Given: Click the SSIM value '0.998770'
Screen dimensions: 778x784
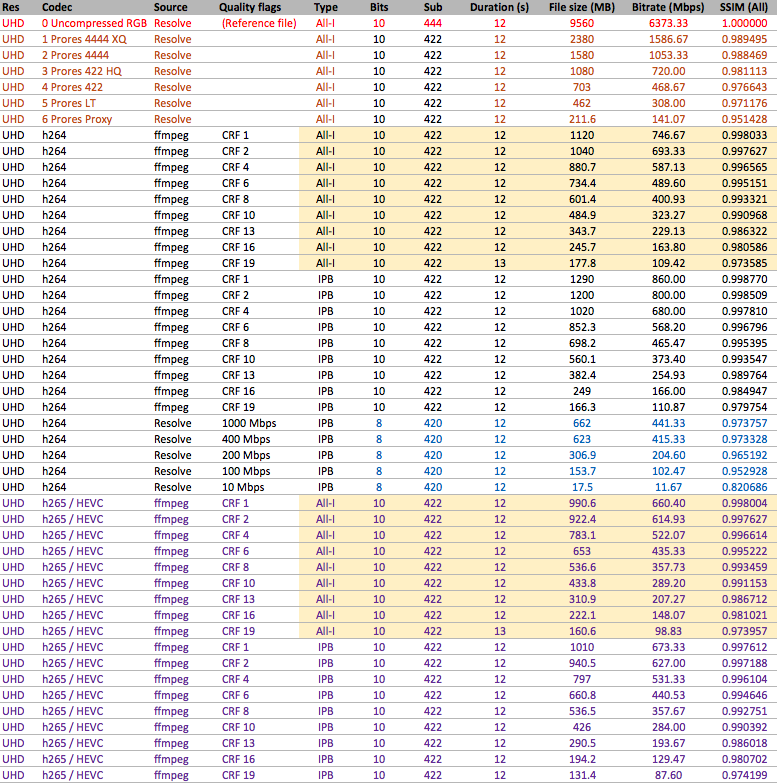Looking at the screenshot, I should pyautogui.click(x=744, y=280).
